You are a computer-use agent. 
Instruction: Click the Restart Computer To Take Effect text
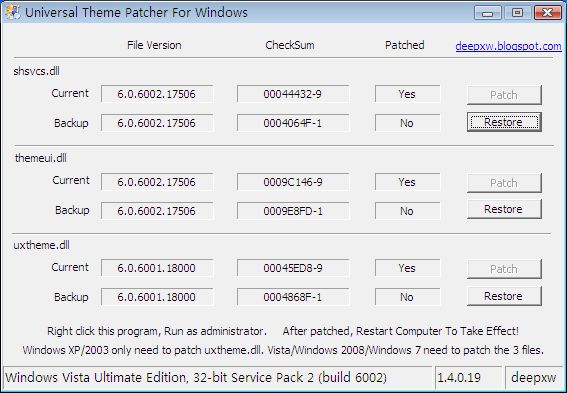pos(401,331)
